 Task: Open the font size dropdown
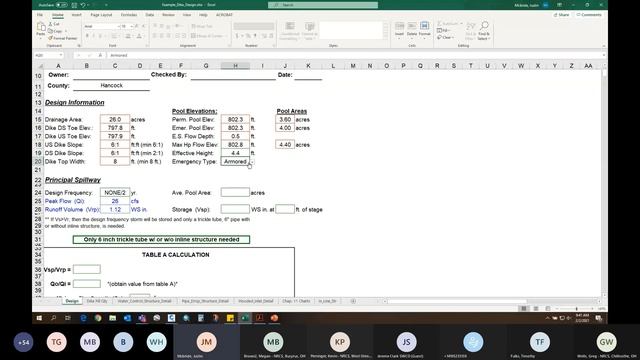coord(131,26)
